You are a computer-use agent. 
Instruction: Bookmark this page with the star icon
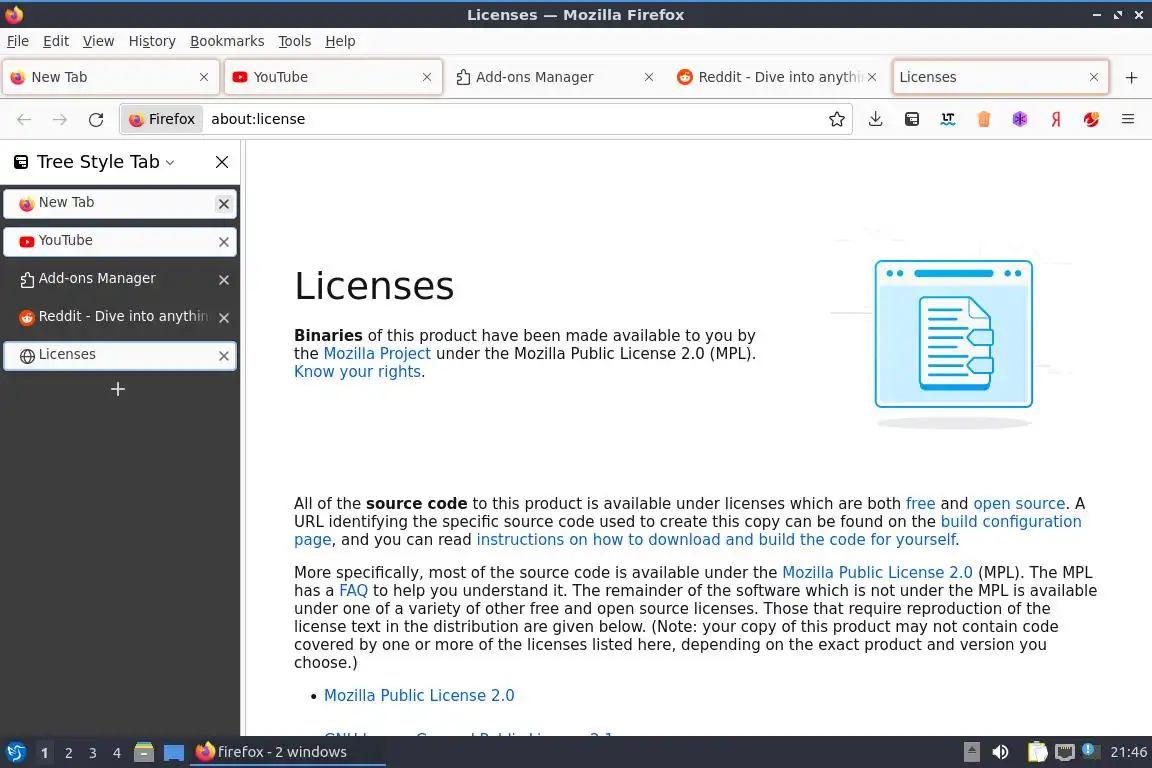(x=836, y=119)
